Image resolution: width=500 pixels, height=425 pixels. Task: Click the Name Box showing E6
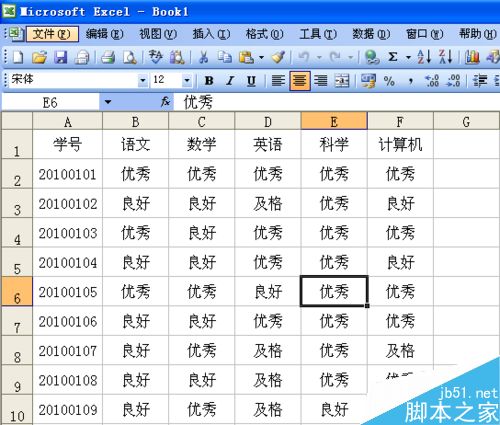pyautogui.click(x=51, y=102)
